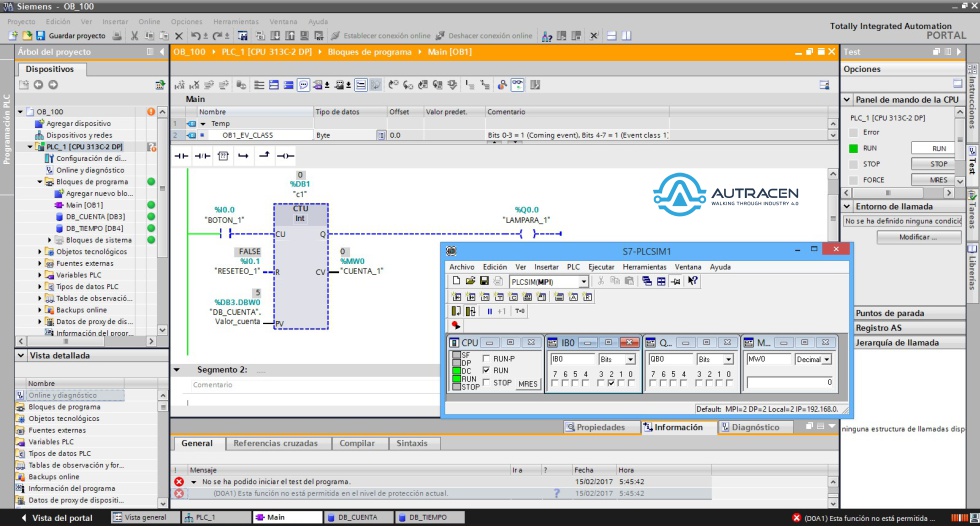Viewport: 980px width, 526px height.
Task: Open the Bits format dropdown for QB0
Action: tap(728, 359)
